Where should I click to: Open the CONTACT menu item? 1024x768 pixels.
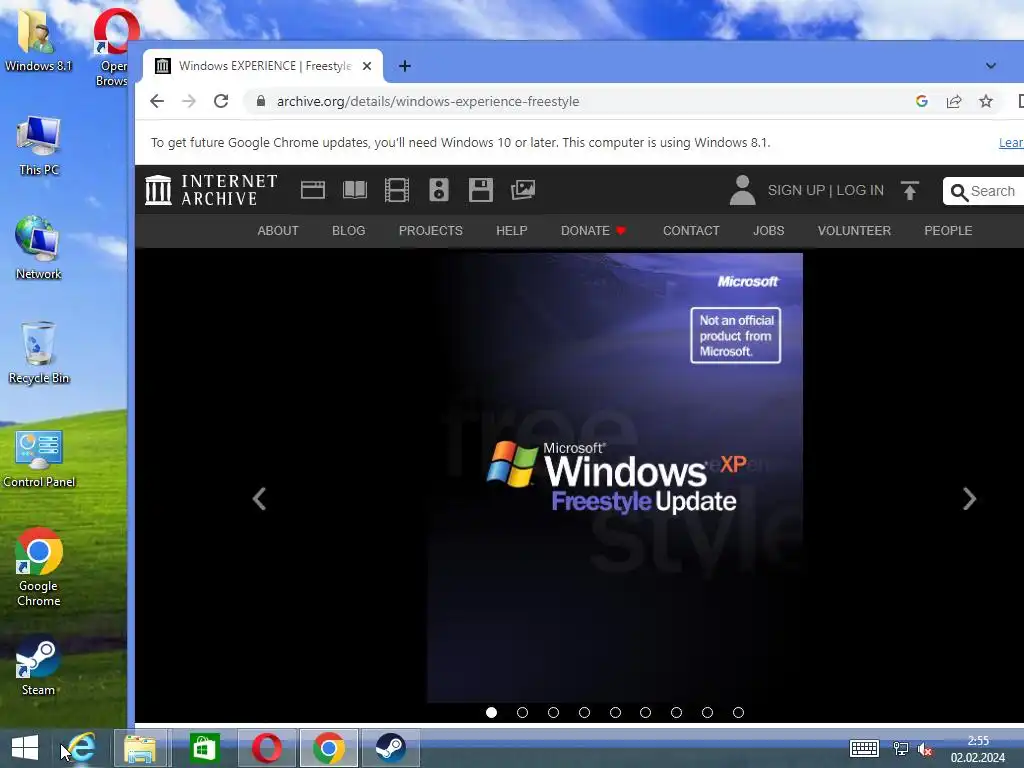click(x=691, y=231)
